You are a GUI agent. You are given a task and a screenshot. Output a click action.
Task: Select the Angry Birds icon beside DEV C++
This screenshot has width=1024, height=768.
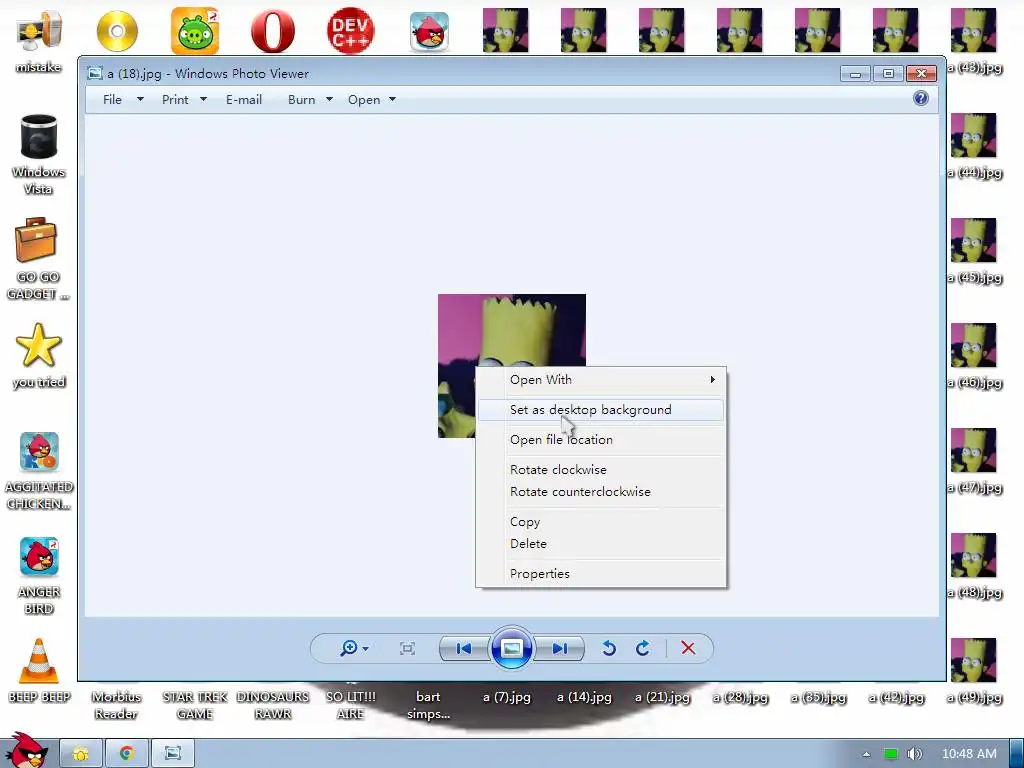pos(429,31)
